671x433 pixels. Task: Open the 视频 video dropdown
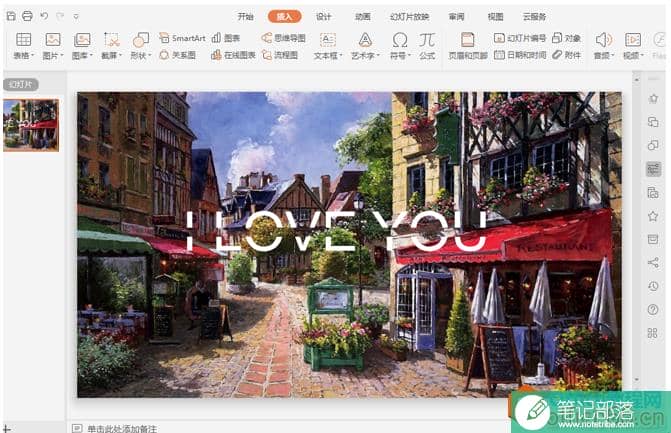tap(633, 46)
